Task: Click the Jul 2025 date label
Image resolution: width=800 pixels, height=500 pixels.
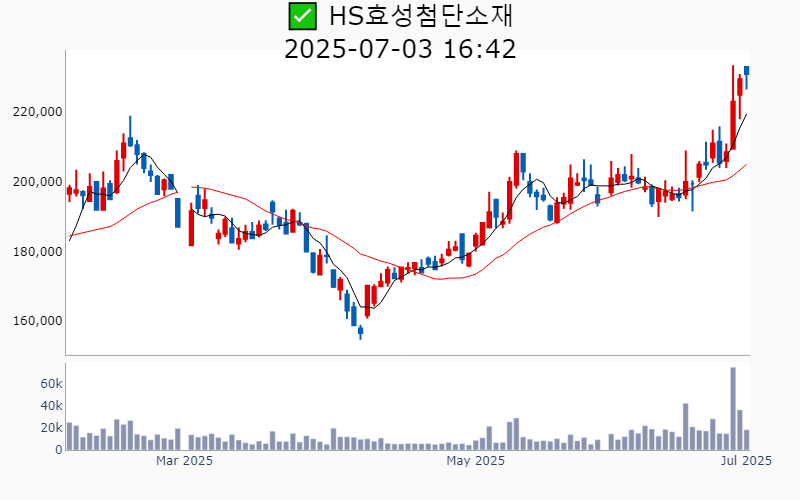Action: coord(746,461)
